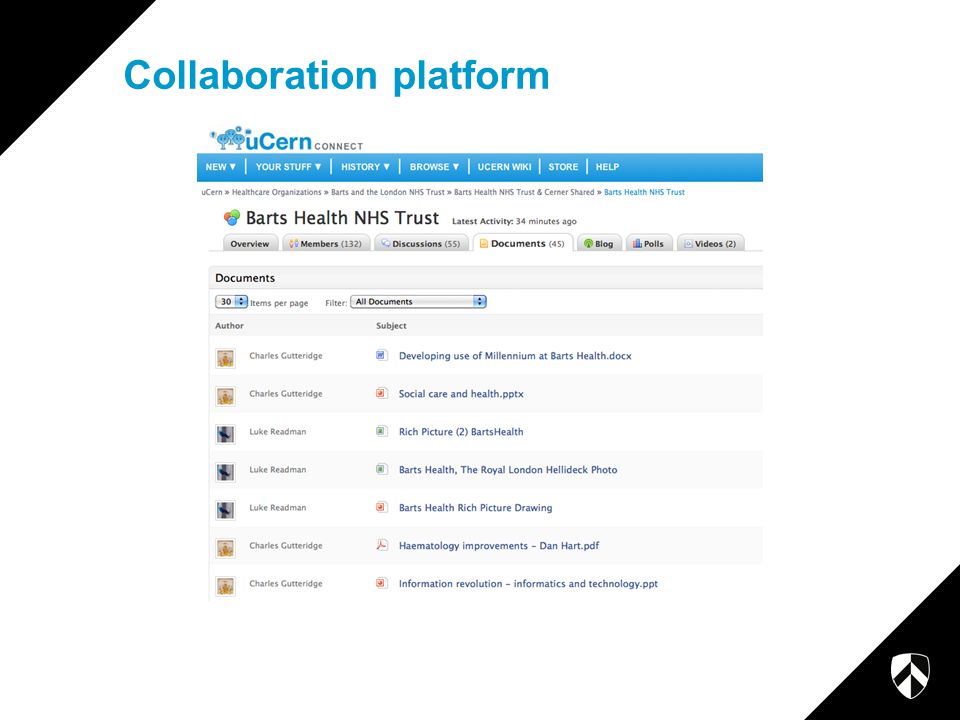This screenshot has width=960, height=720.
Task: Open the BROWSE dropdown menu
Action: click(435, 167)
